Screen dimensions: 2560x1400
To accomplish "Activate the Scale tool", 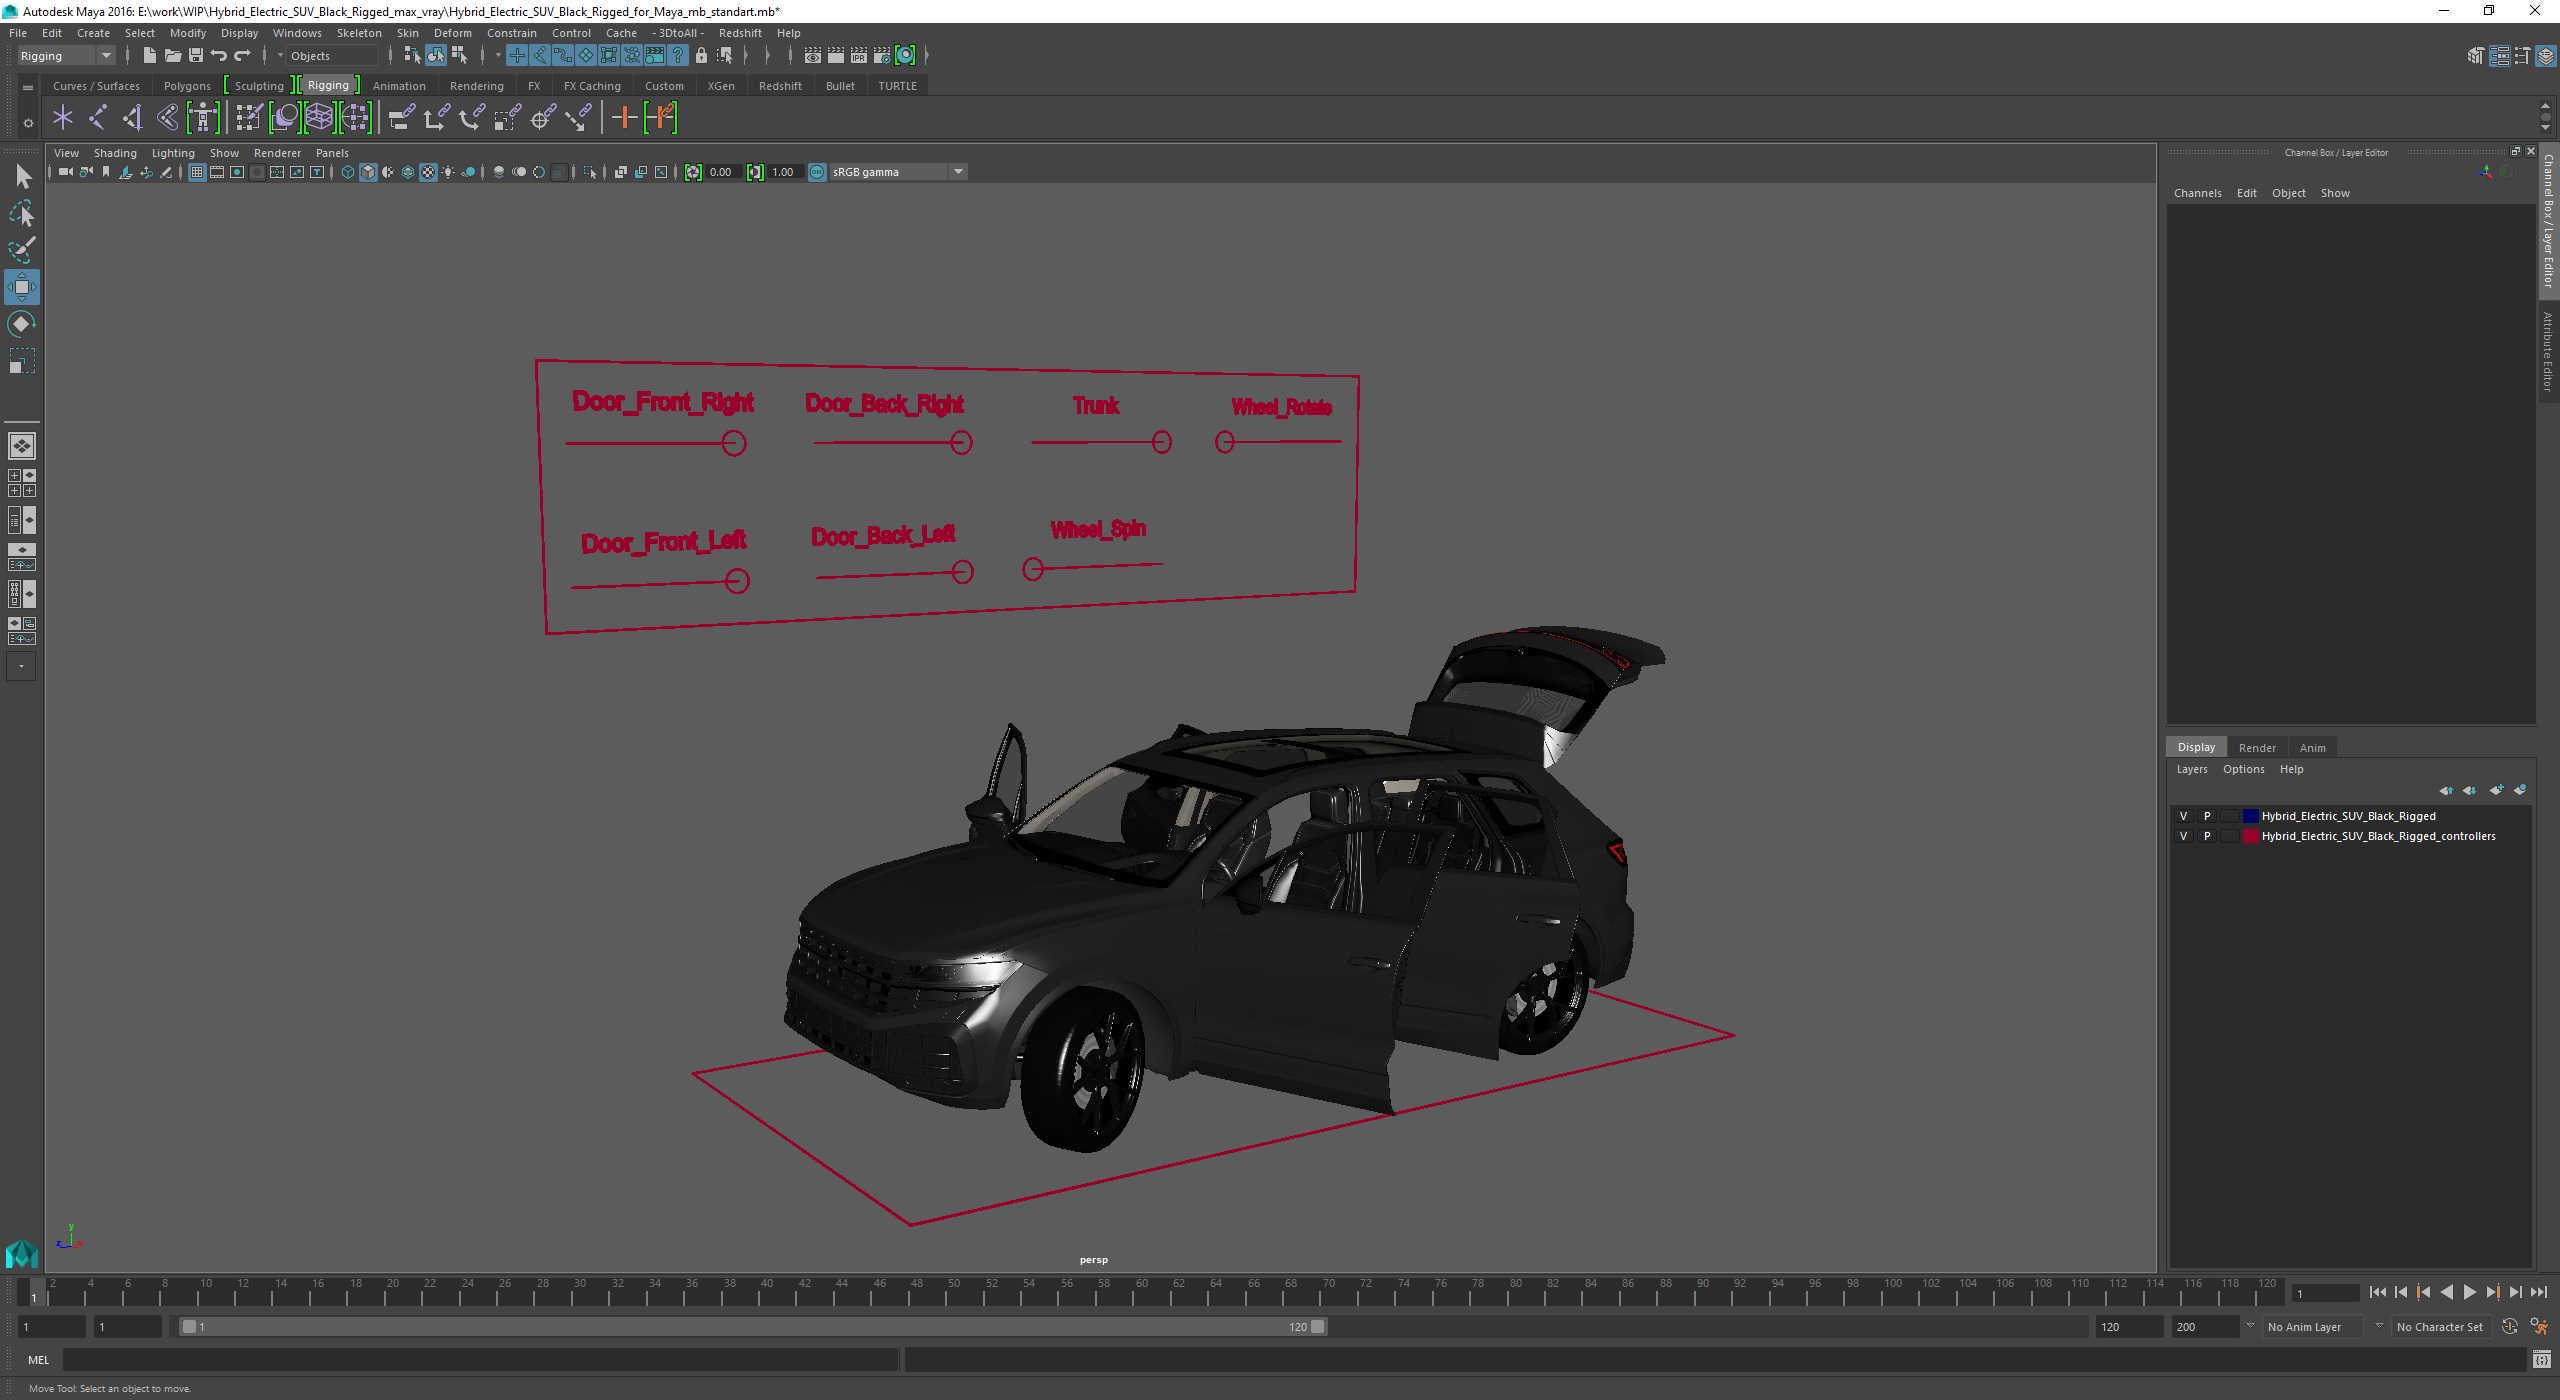I will [x=21, y=361].
